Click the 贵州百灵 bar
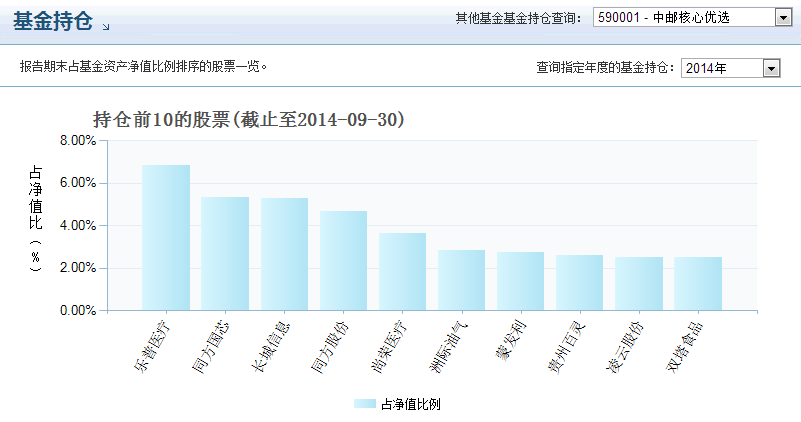Image resolution: width=801 pixels, height=422 pixels. coord(579,283)
